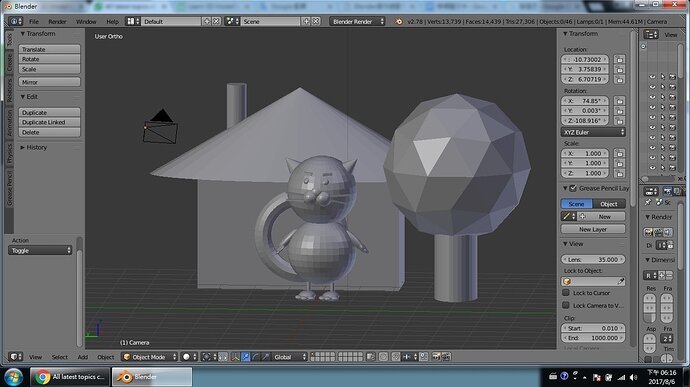Open the Help menu
Image resolution: width=690 pixels, height=387 pixels.
tap(112, 22)
